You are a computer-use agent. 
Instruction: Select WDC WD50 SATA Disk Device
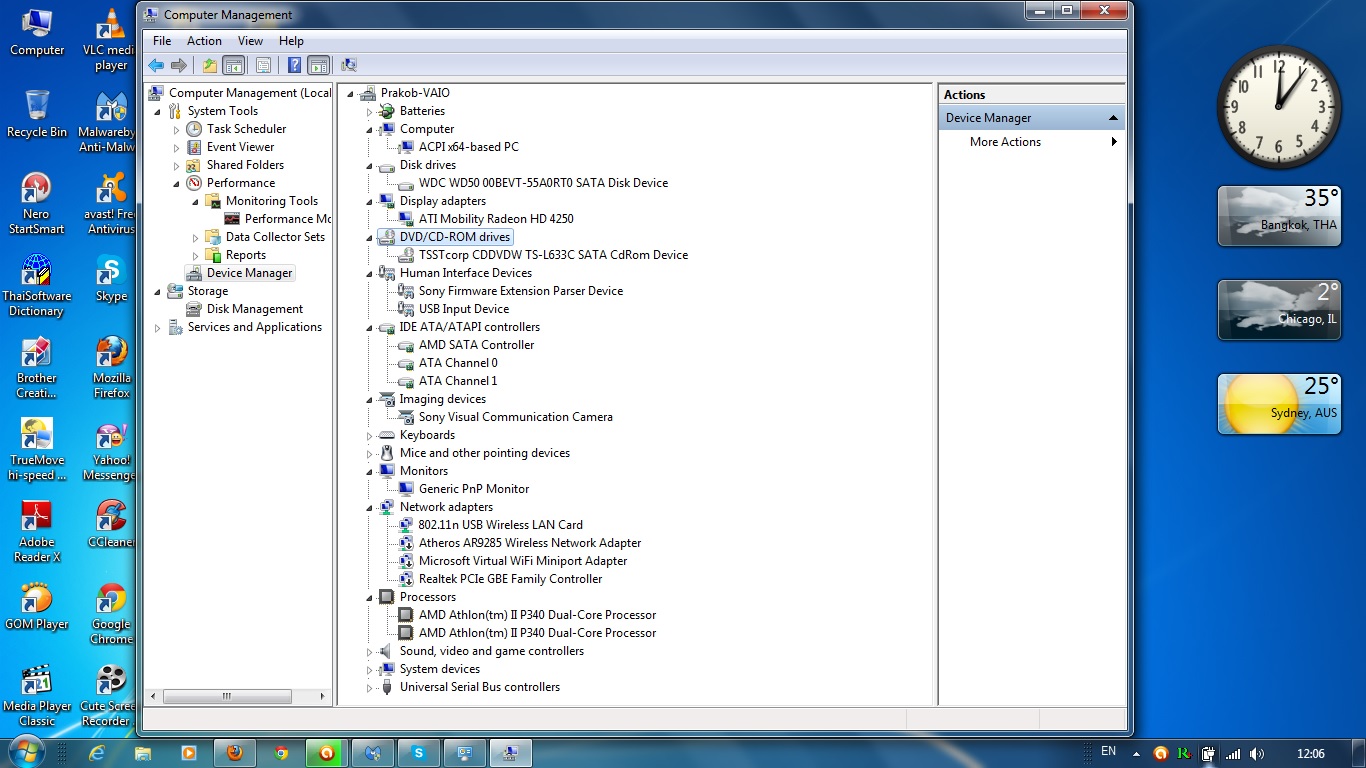[x=543, y=183]
